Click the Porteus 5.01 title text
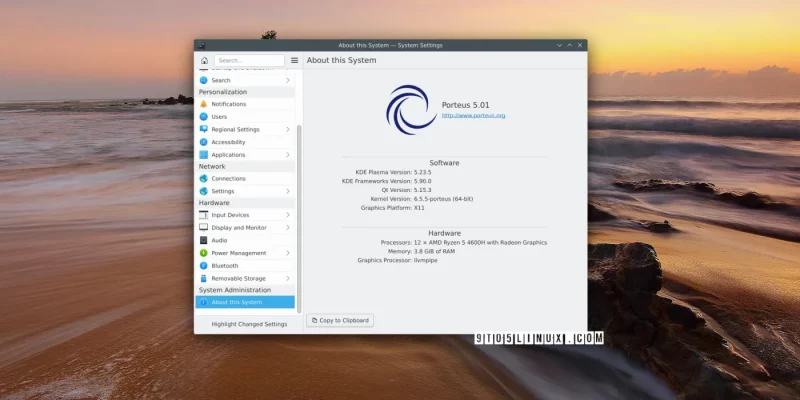800x400 pixels. tap(465, 105)
